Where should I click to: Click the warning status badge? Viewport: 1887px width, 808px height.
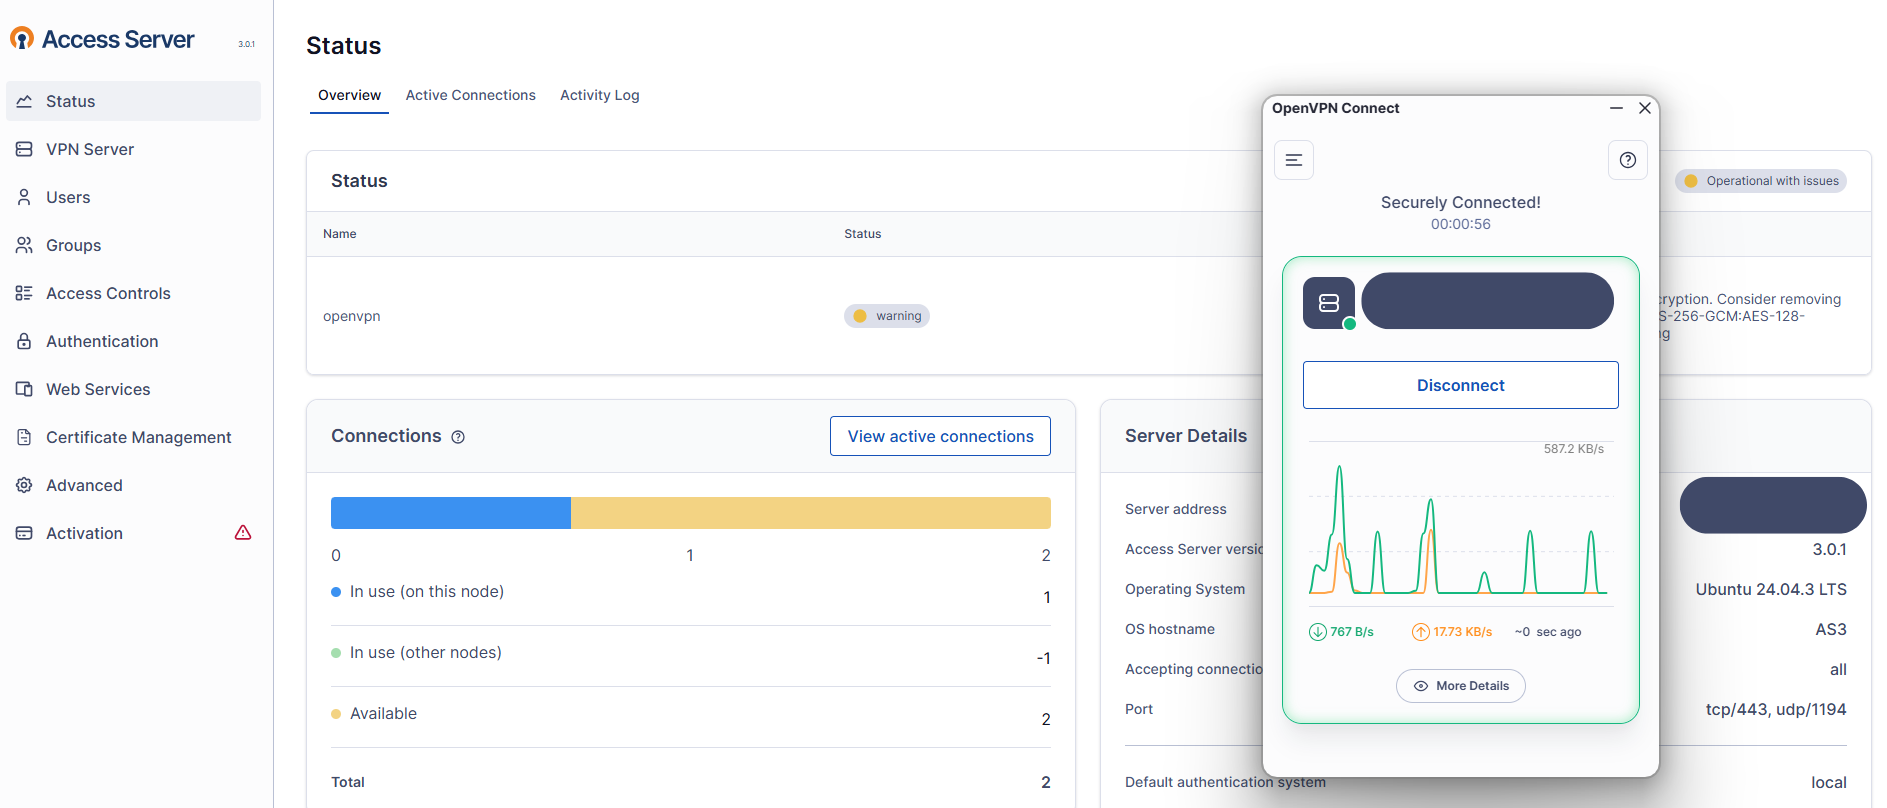click(887, 316)
